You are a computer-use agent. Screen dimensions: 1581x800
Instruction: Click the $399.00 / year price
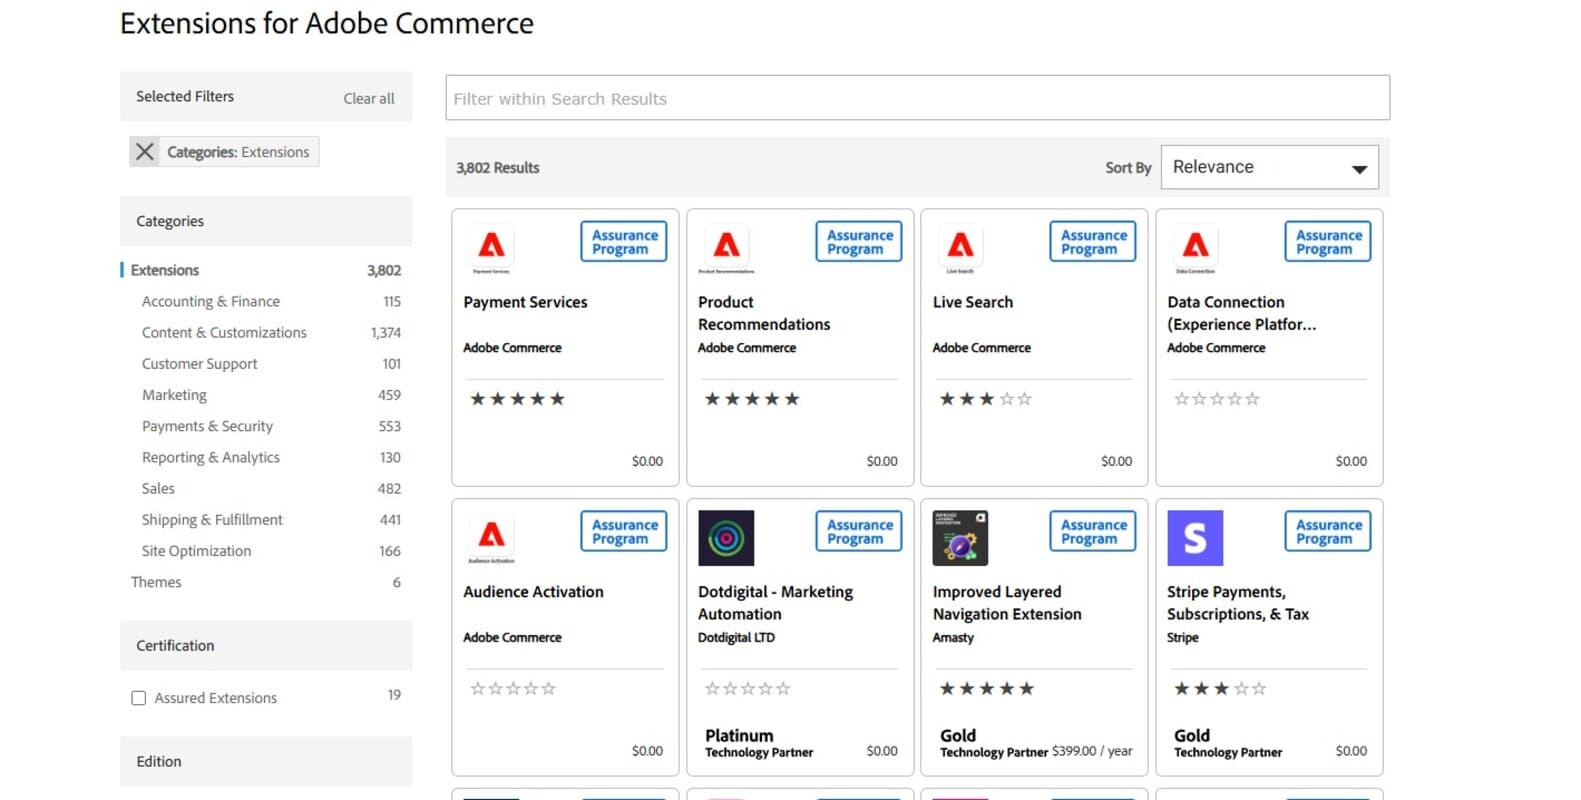coord(1092,751)
